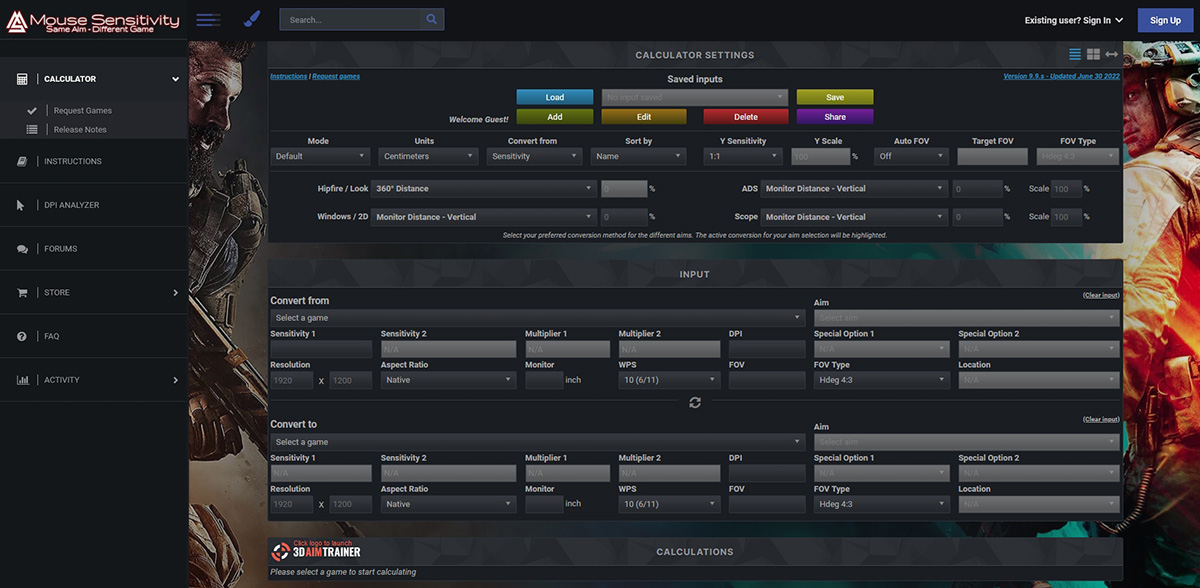Click the green Save button

tap(835, 97)
